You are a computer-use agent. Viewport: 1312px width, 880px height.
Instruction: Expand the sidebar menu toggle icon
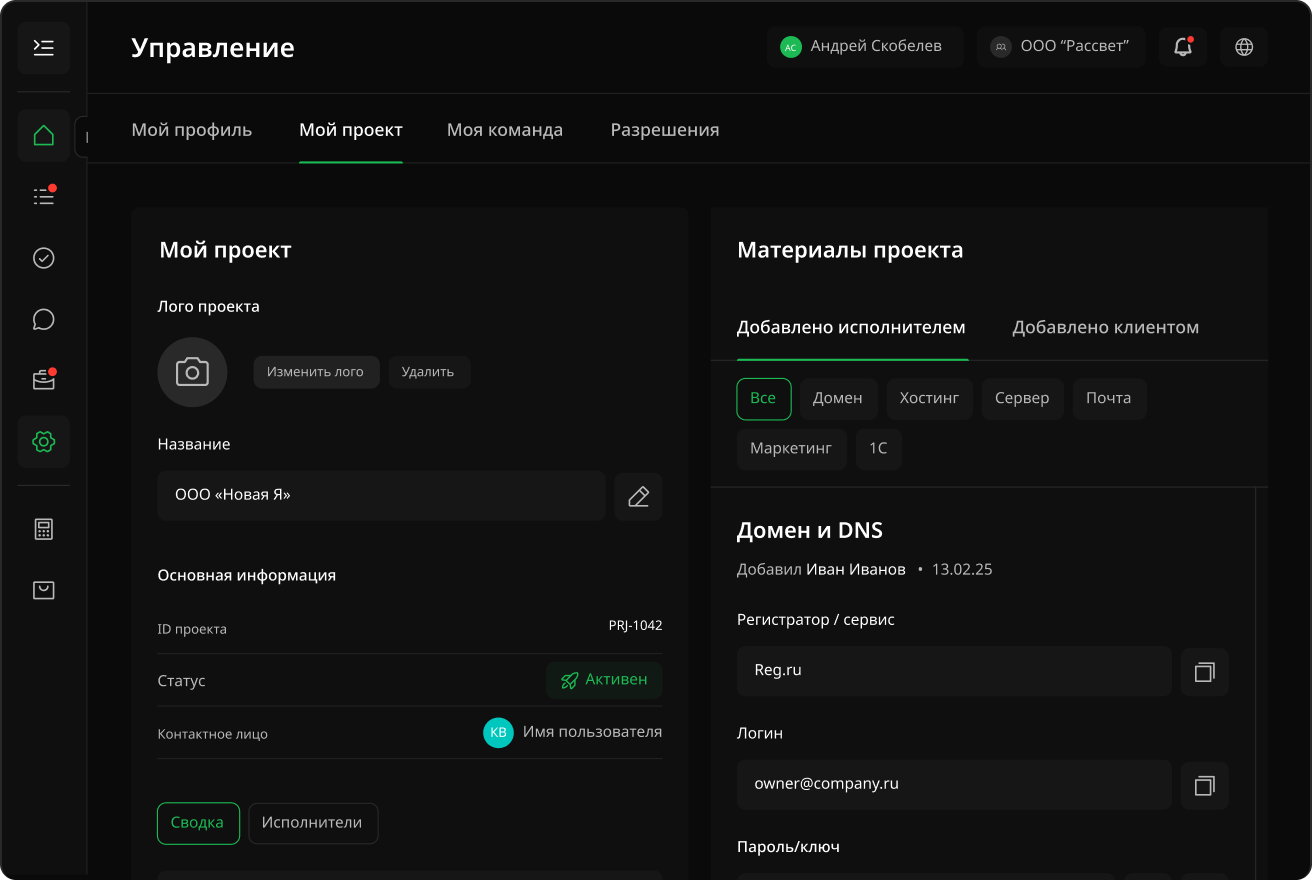(43, 48)
